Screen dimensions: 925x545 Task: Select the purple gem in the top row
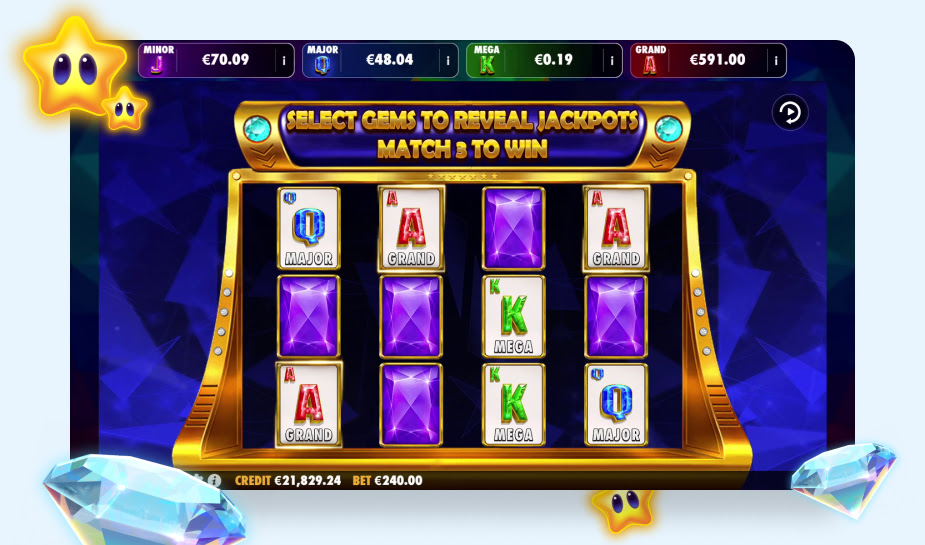click(513, 228)
